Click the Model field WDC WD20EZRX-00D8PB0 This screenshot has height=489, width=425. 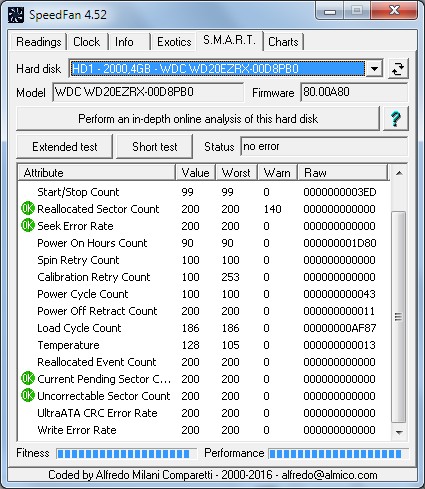[x=148, y=92]
